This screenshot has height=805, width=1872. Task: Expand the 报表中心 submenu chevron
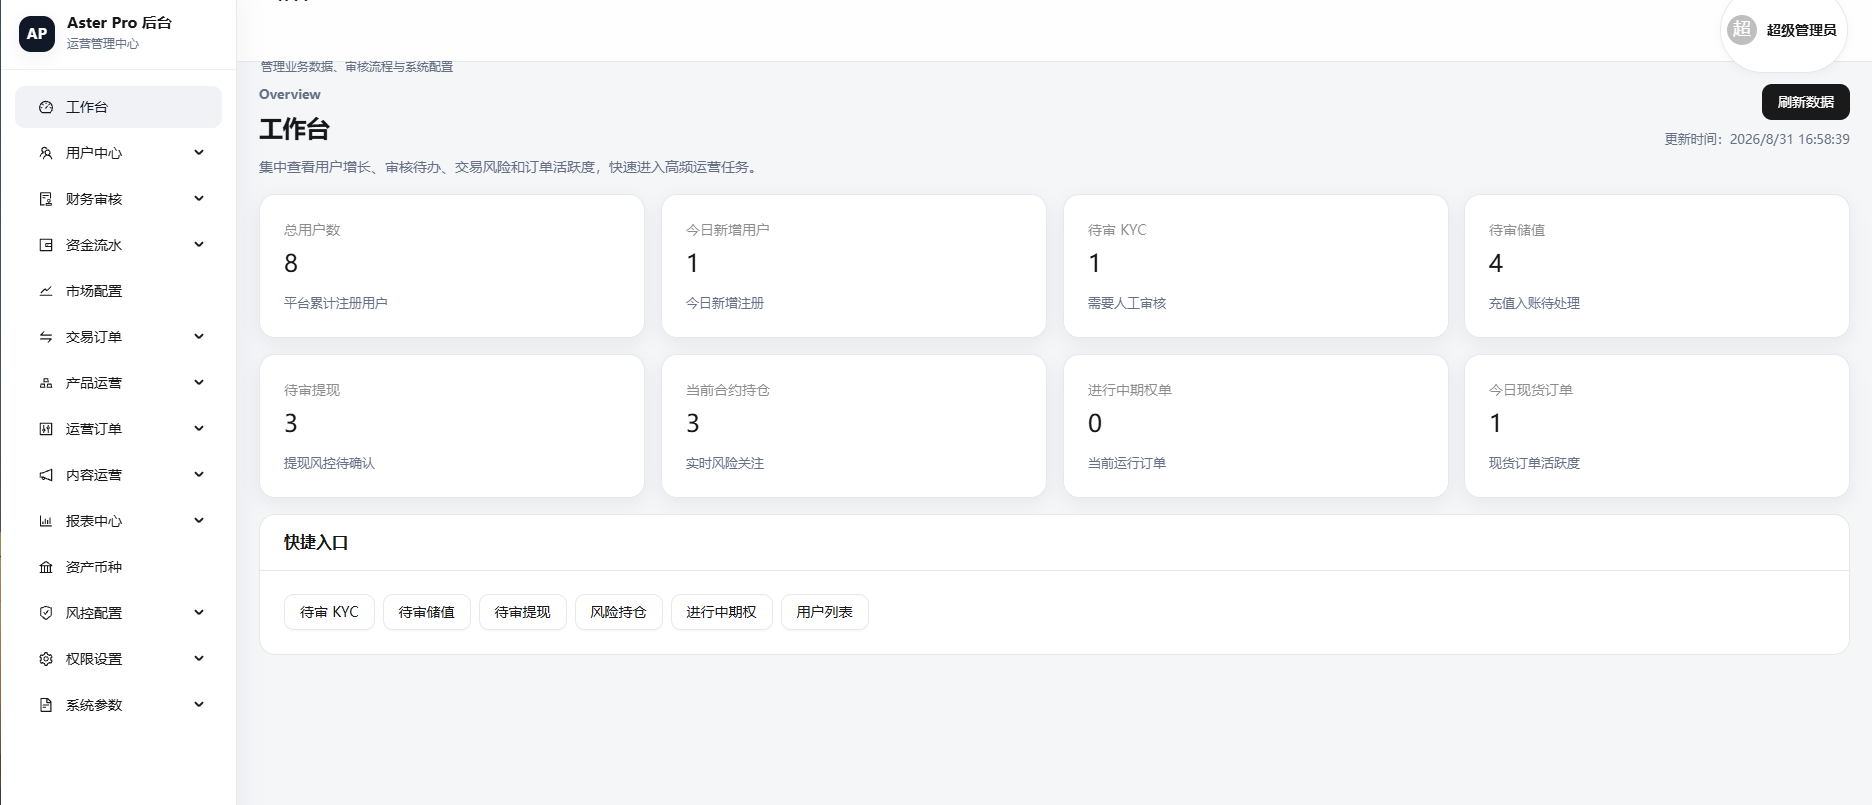tap(199, 521)
